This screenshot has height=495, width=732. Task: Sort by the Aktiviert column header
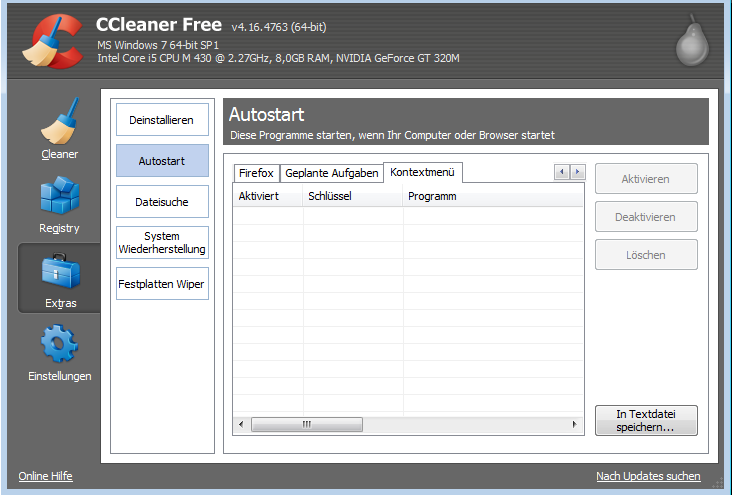[x=268, y=196]
